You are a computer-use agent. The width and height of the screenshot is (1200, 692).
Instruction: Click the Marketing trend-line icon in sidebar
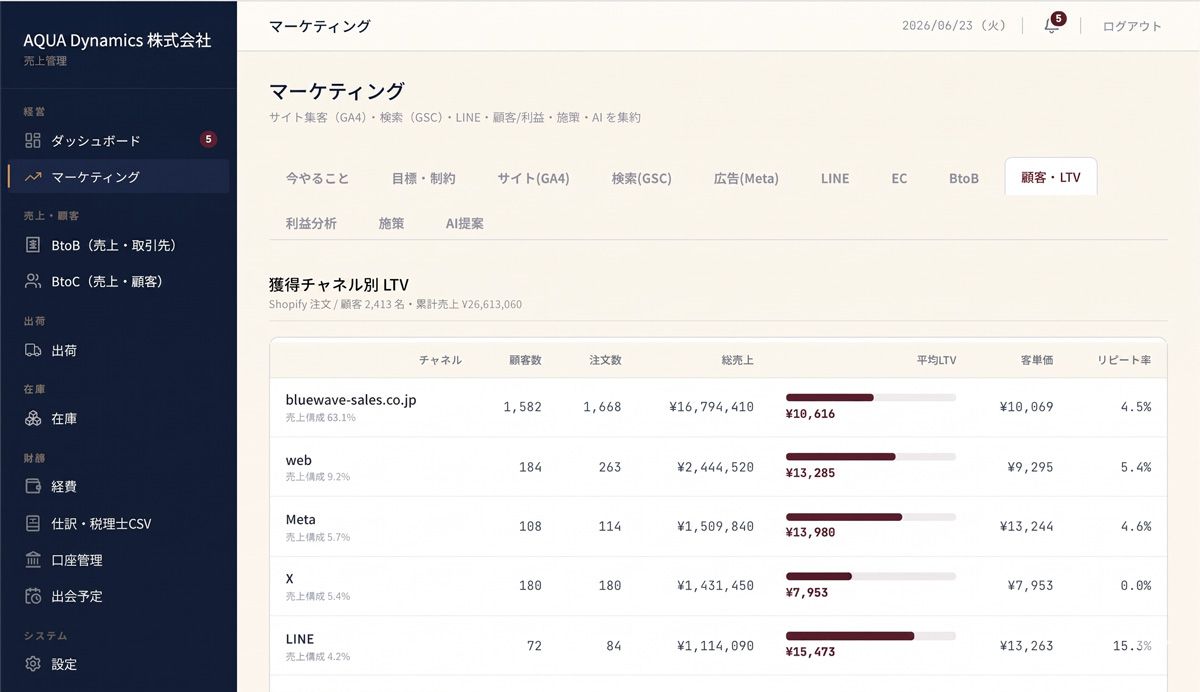pos(33,177)
